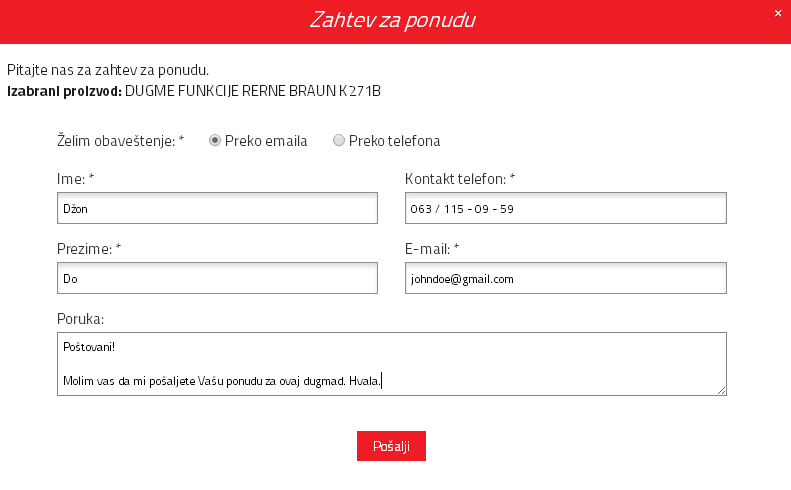Click the Zahtev za ponudu header title

pyautogui.click(x=392, y=20)
